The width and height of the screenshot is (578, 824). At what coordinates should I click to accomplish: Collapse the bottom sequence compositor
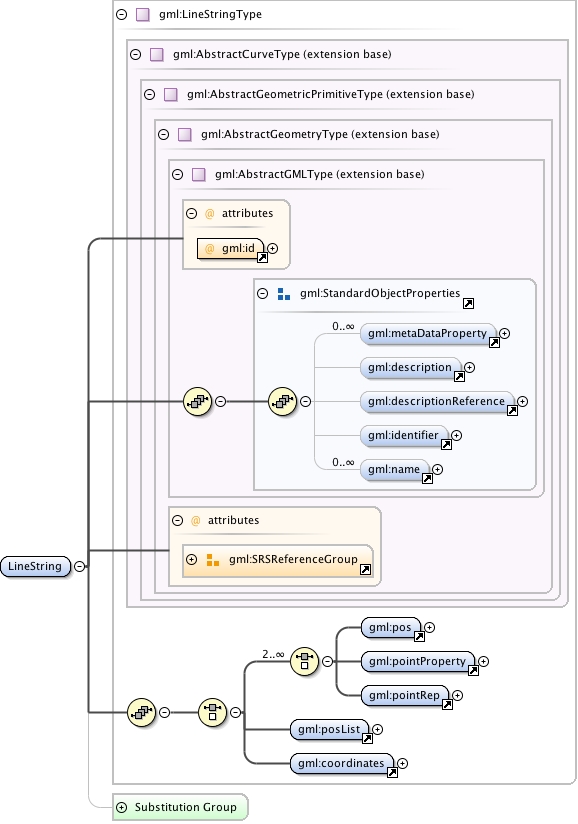point(164,712)
